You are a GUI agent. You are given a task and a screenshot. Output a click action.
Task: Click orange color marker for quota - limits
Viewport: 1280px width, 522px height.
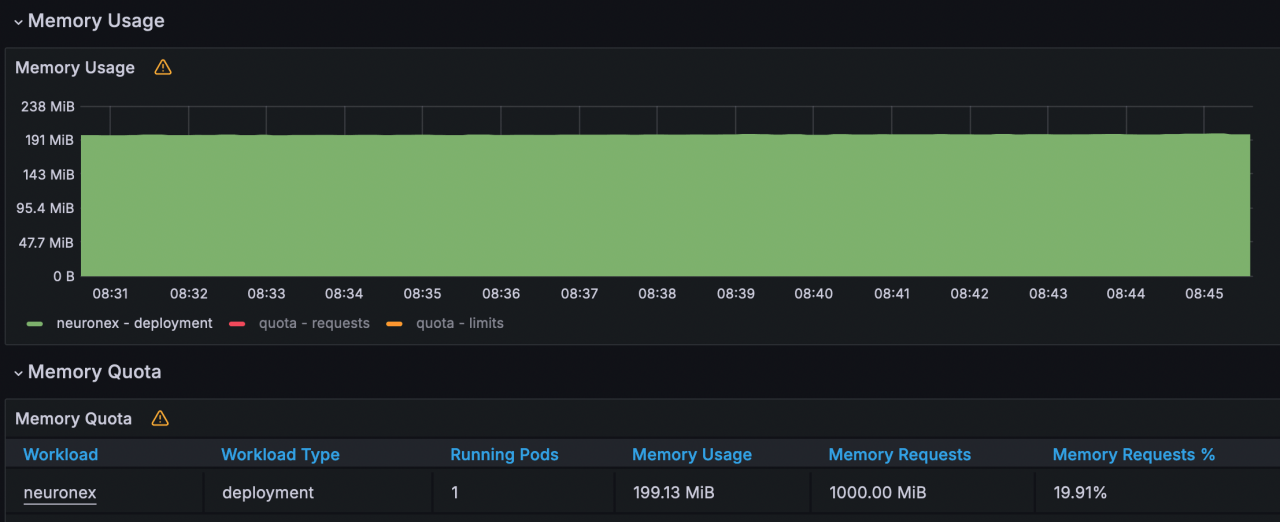pos(394,324)
